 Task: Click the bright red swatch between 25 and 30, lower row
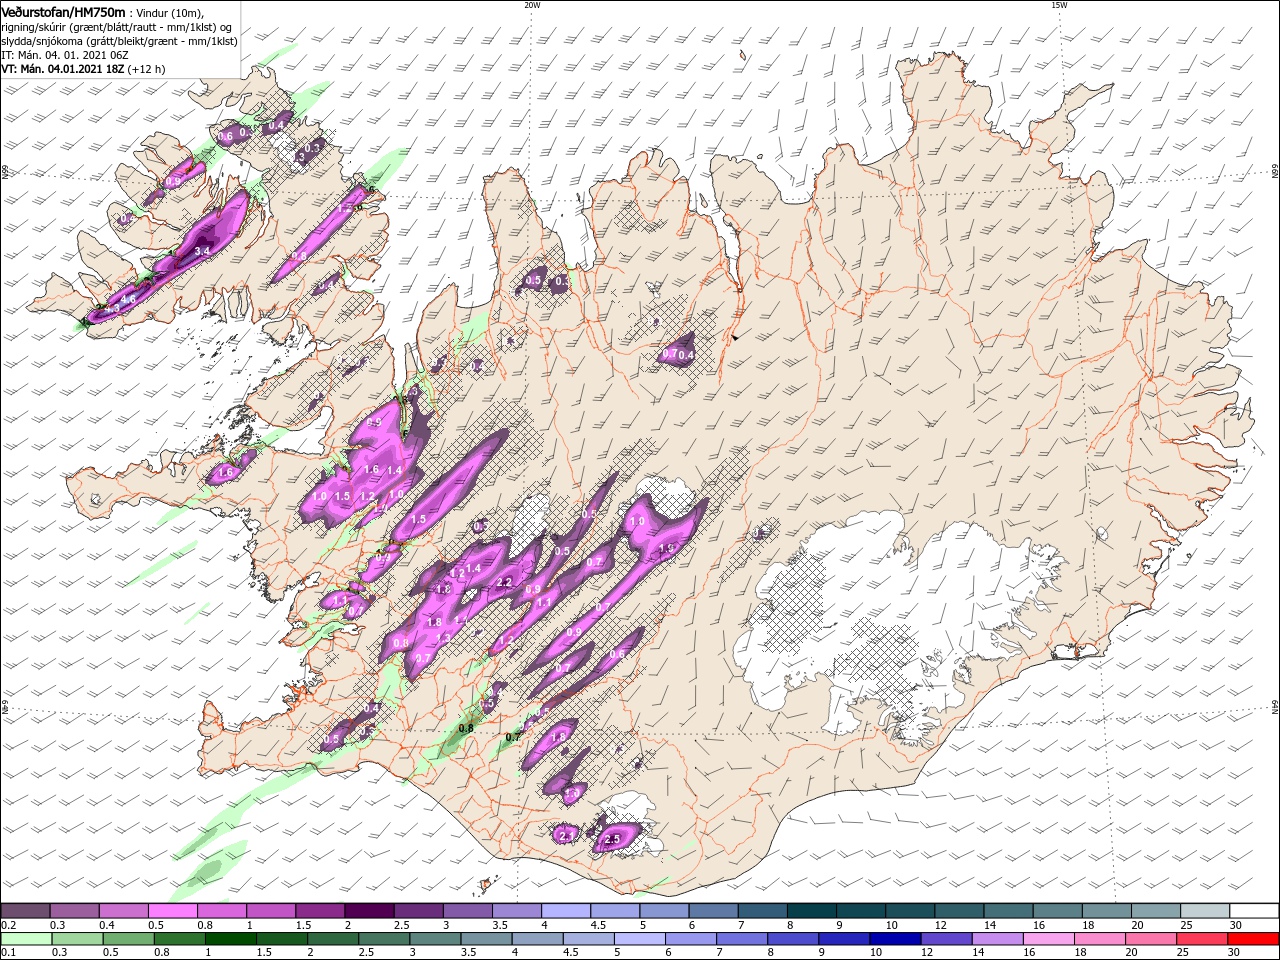(1202, 939)
